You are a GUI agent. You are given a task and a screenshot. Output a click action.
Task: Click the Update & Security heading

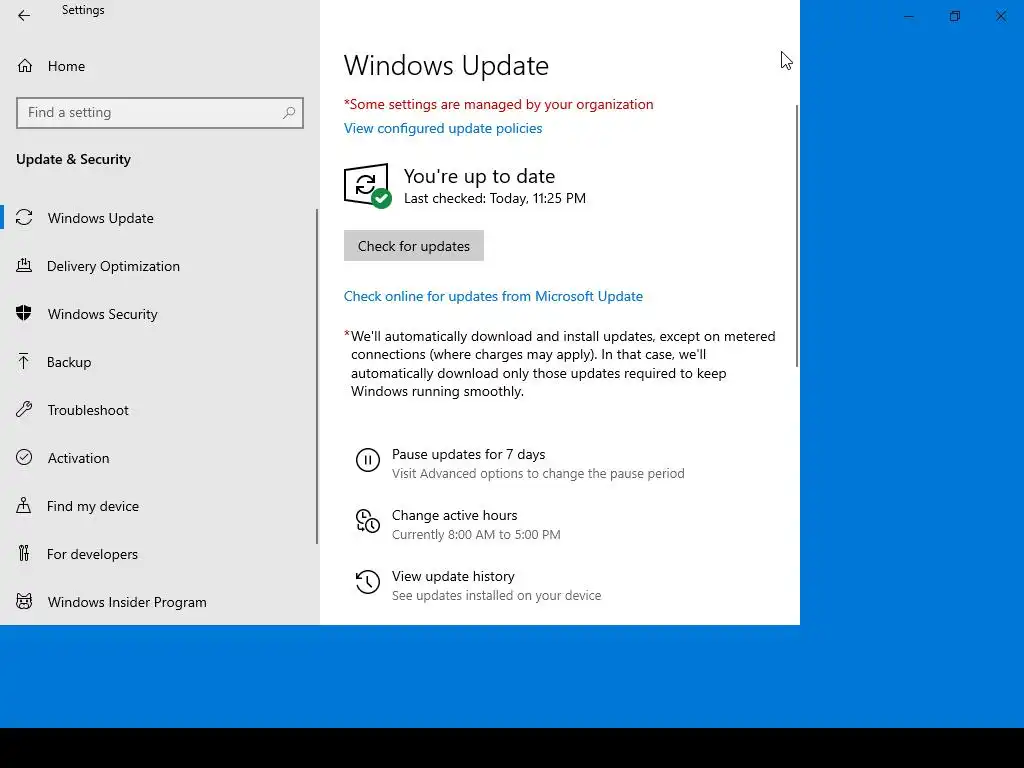coord(73,159)
